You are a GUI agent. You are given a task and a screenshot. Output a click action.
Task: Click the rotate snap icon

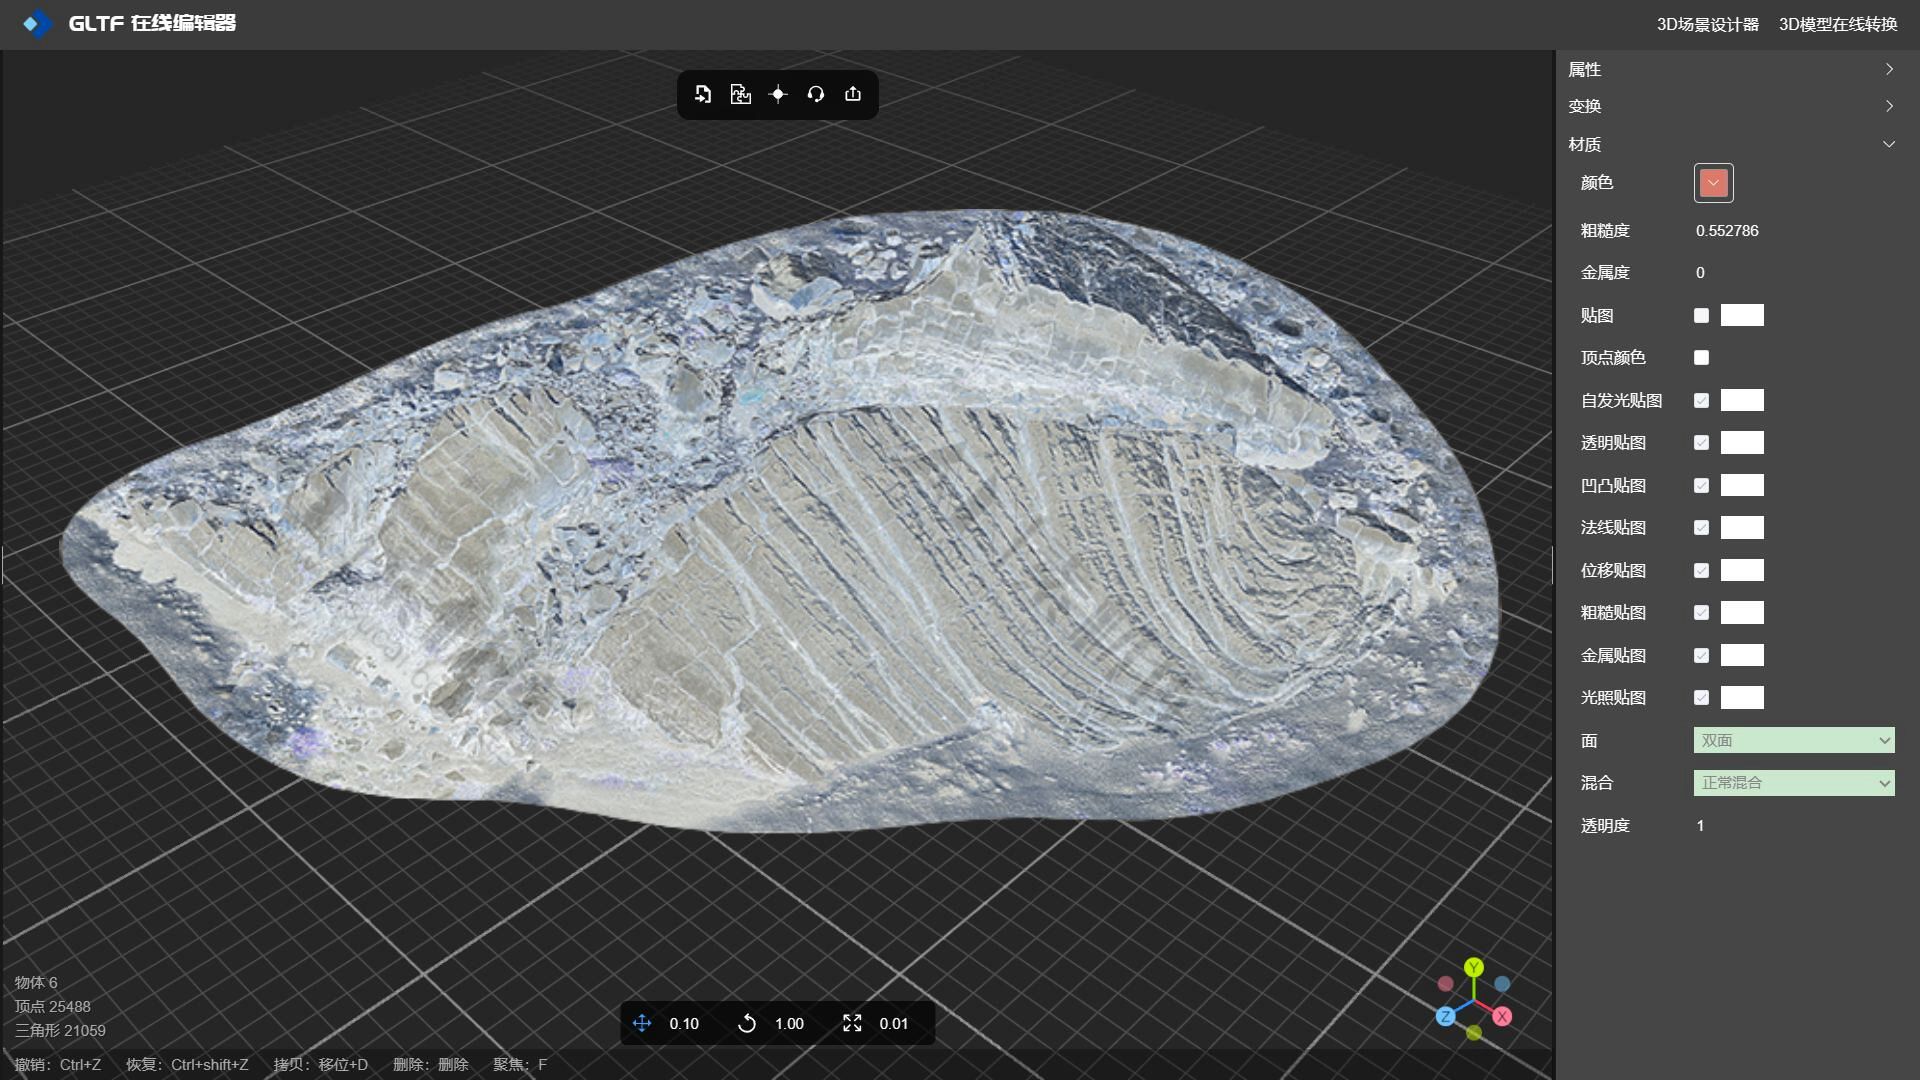pyautogui.click(x=747, y=1023)
